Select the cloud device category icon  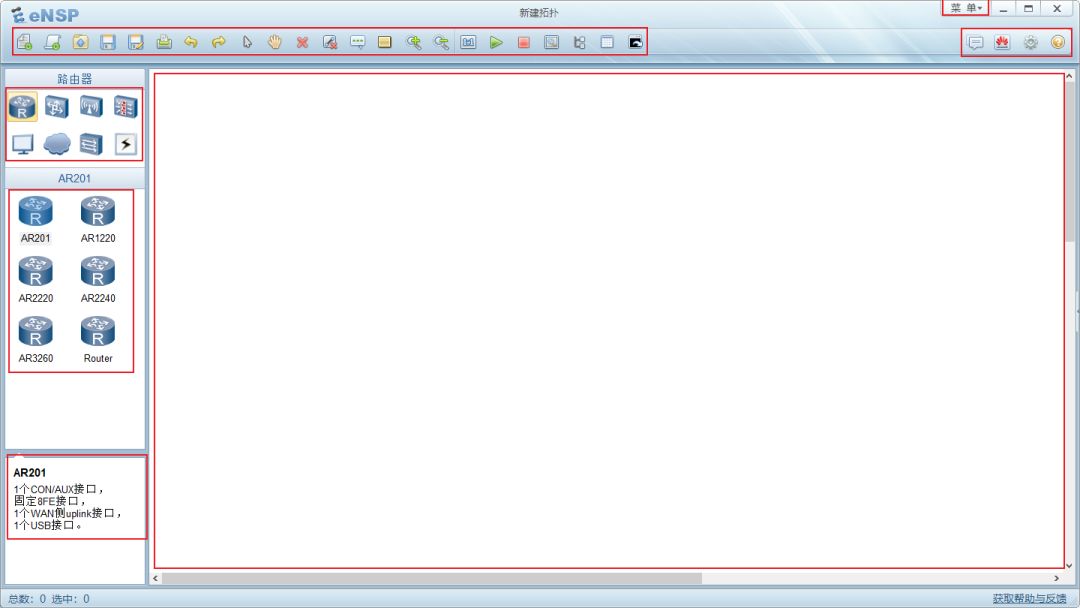coord(56,144)
